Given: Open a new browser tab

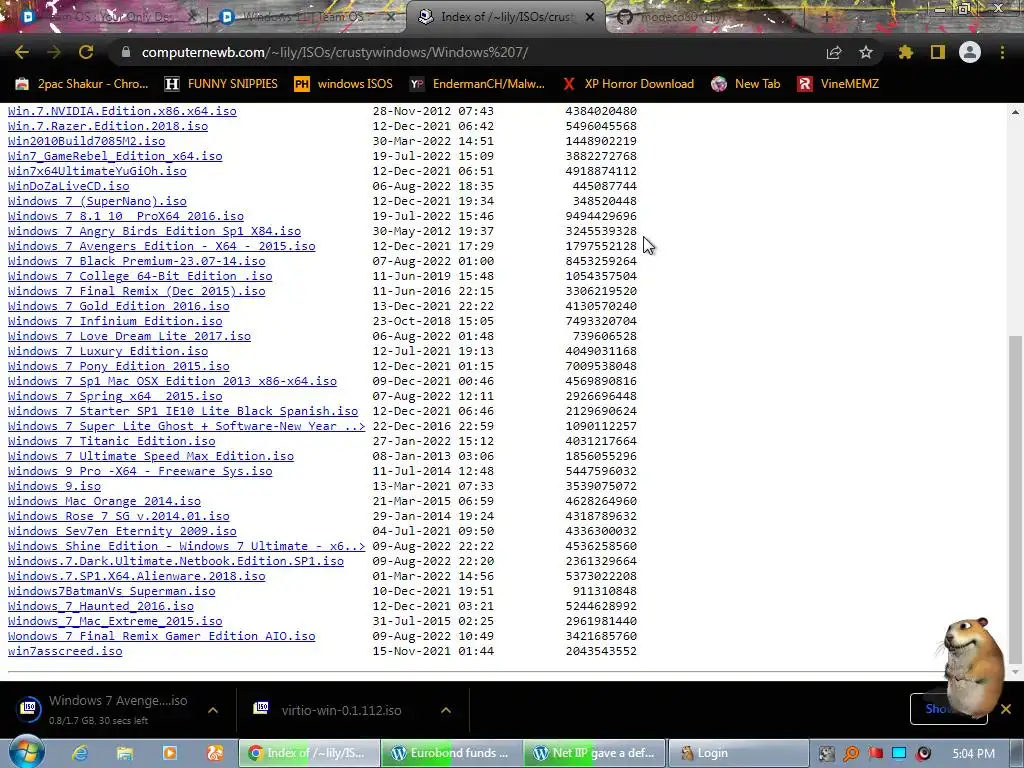Looking at the screenshot, I should 826,17.
